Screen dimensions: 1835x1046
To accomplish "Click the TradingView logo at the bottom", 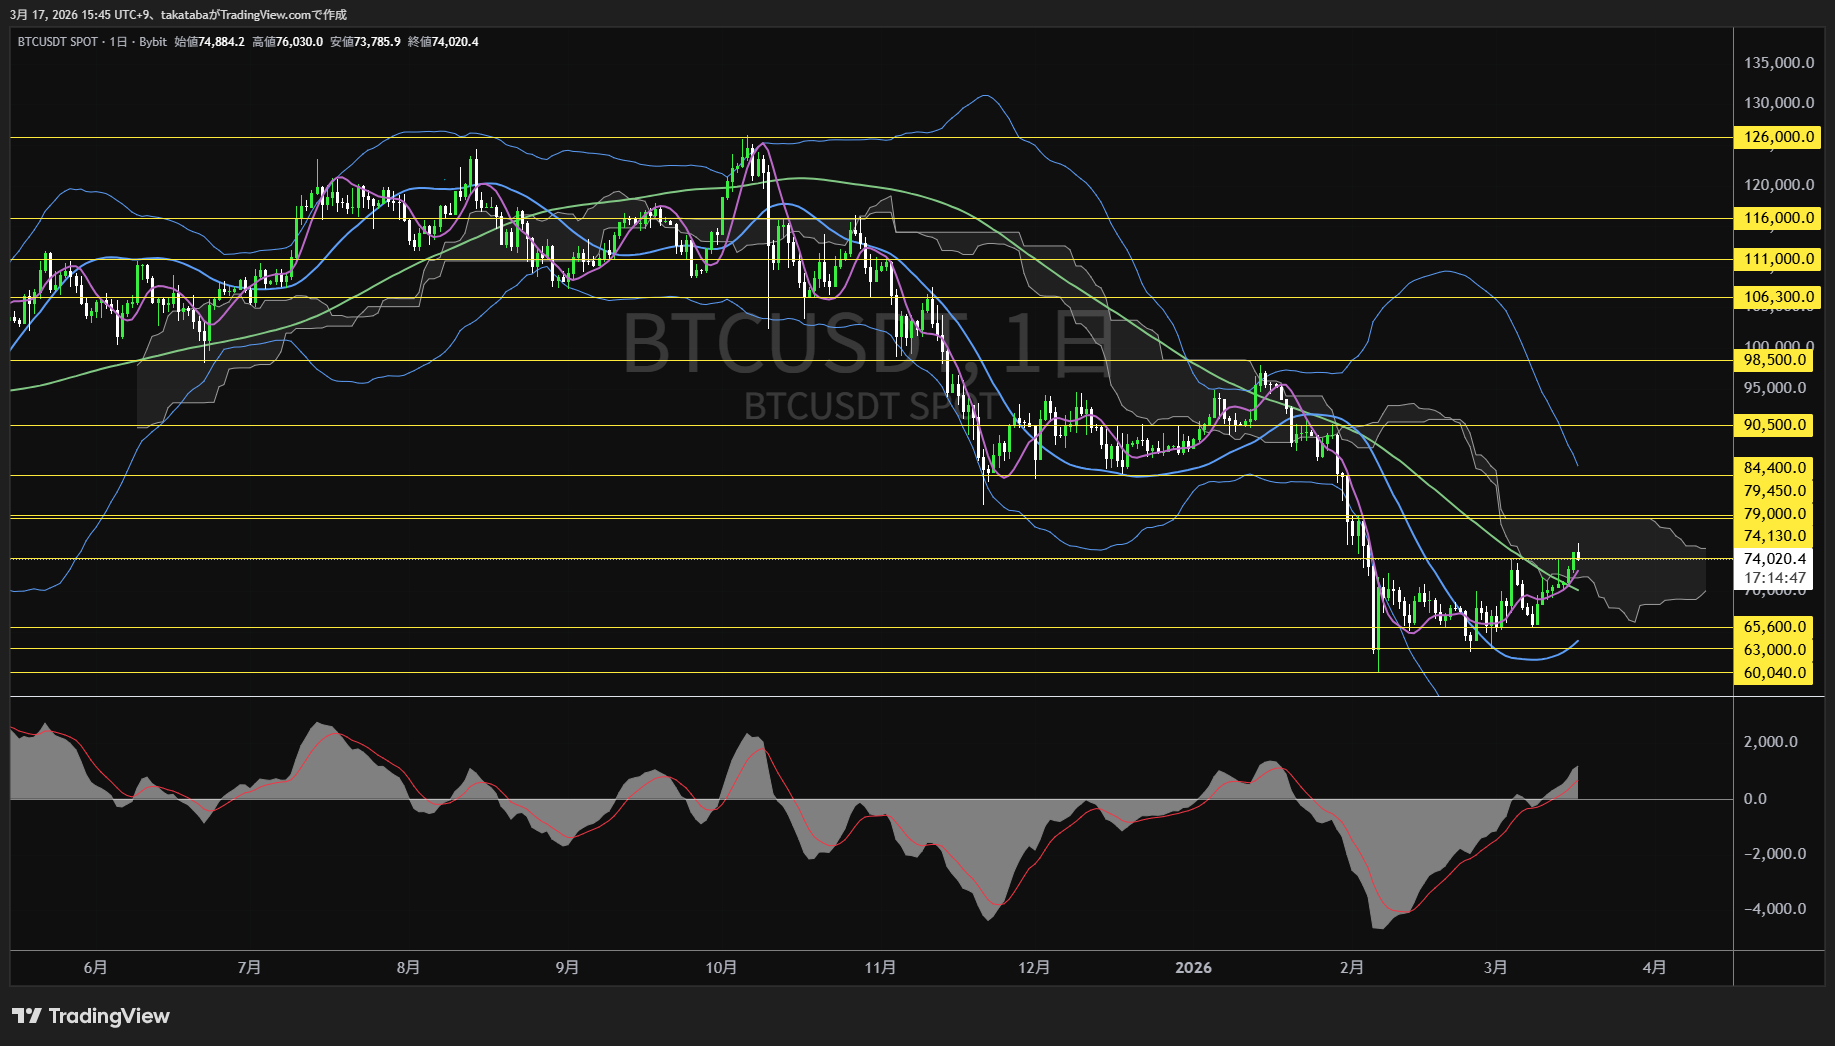I will 91,1016.
